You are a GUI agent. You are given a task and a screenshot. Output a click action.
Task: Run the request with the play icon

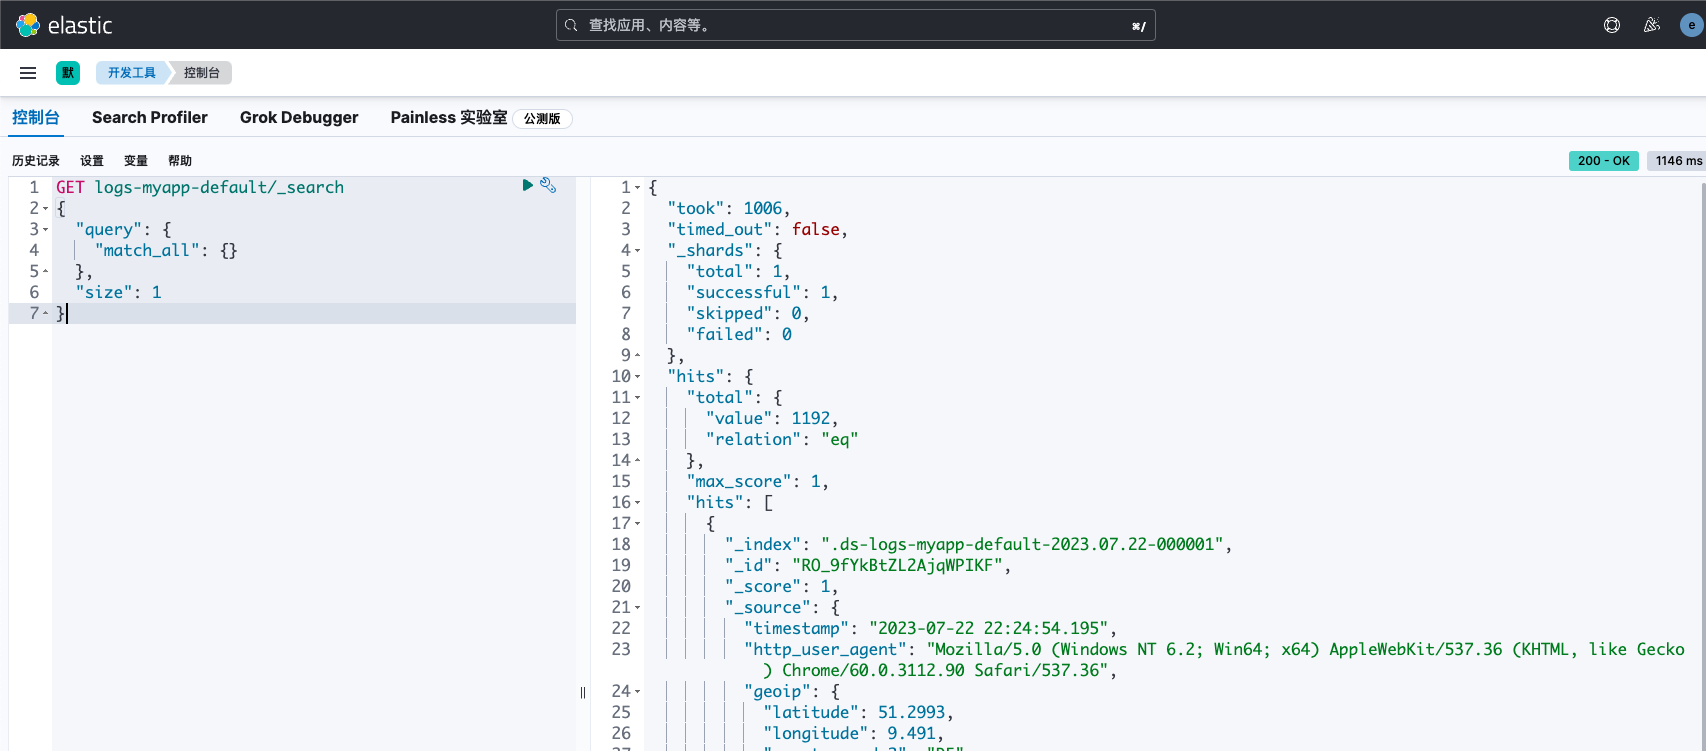tap(527, 185)
